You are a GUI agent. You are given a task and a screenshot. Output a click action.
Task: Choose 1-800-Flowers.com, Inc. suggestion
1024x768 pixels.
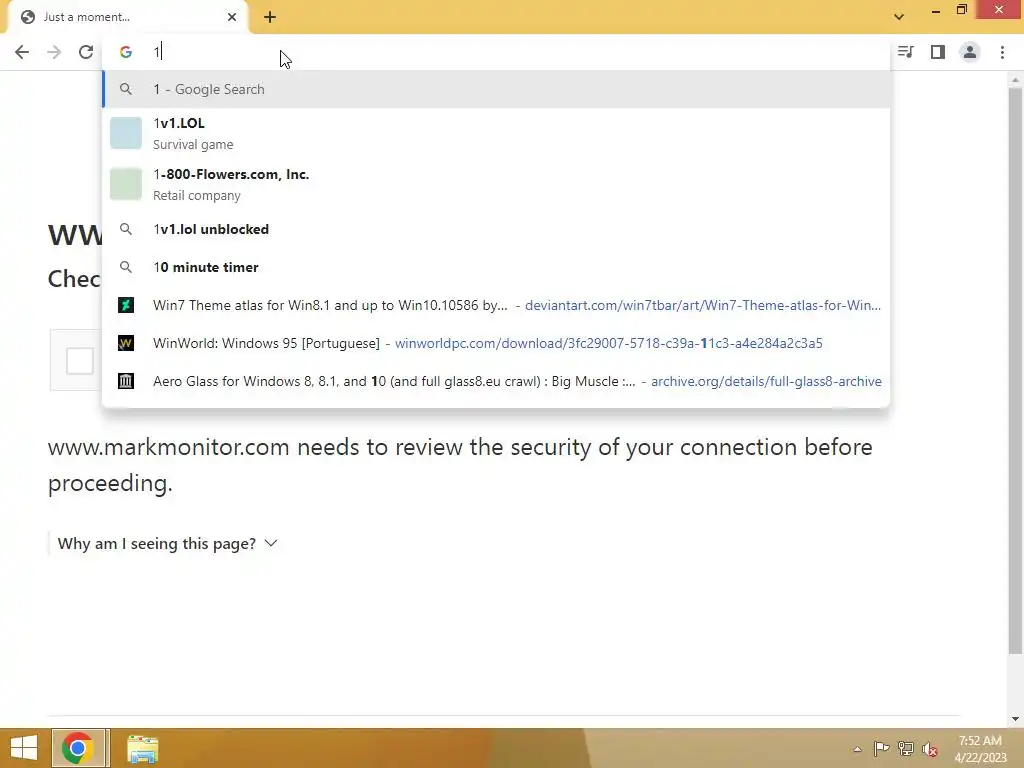tap(496, 184)
